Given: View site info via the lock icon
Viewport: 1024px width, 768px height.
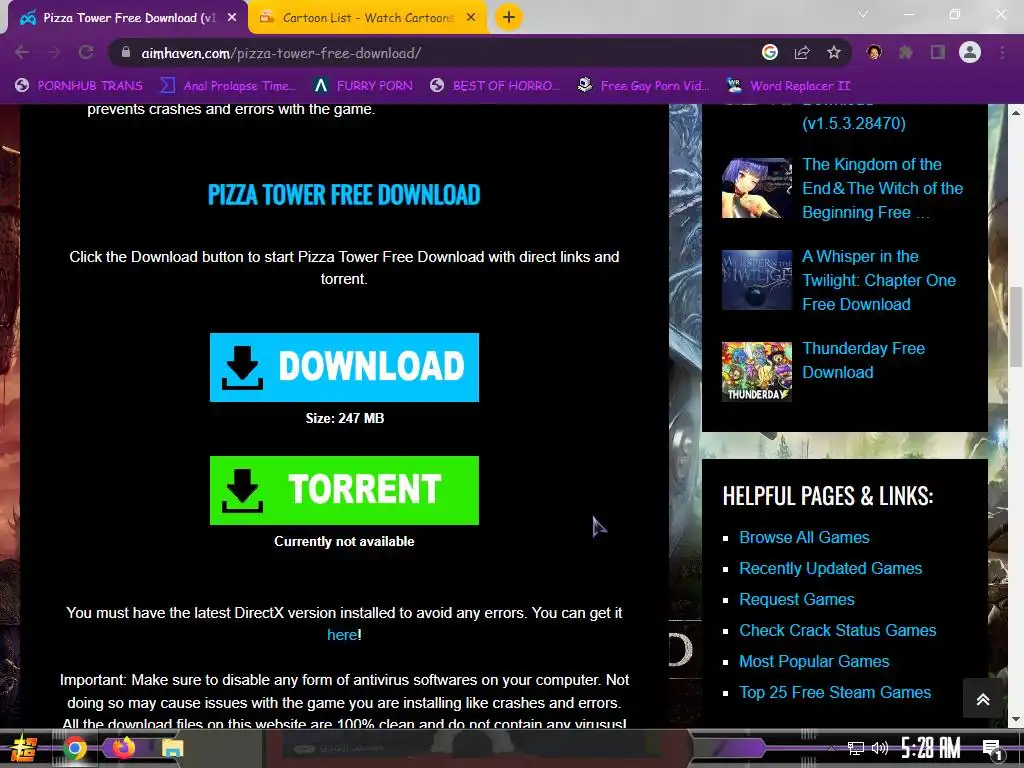Looking at the screenshot, I should pos(126,52).
